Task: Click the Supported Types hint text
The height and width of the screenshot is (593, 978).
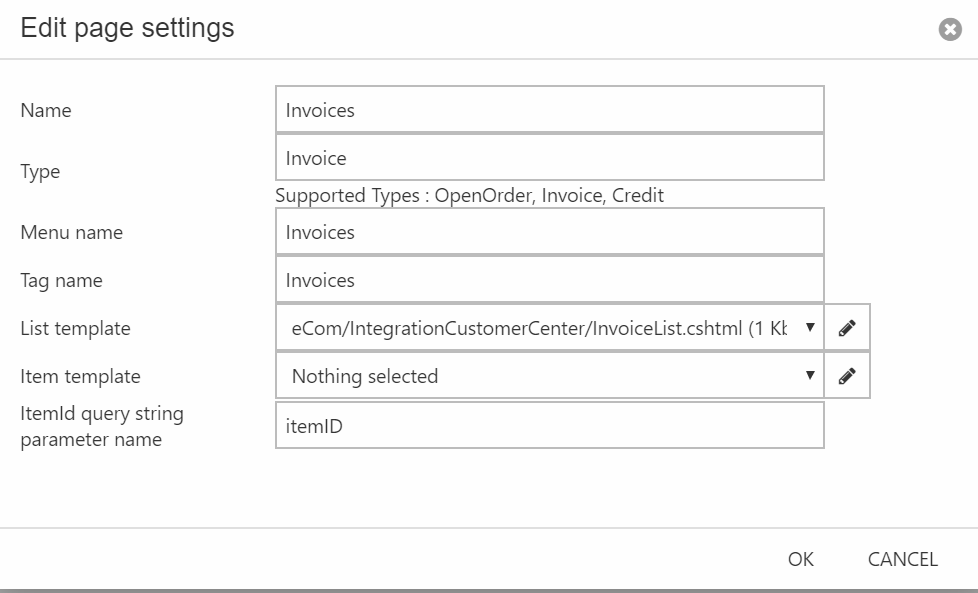Action: coord(469,196)
